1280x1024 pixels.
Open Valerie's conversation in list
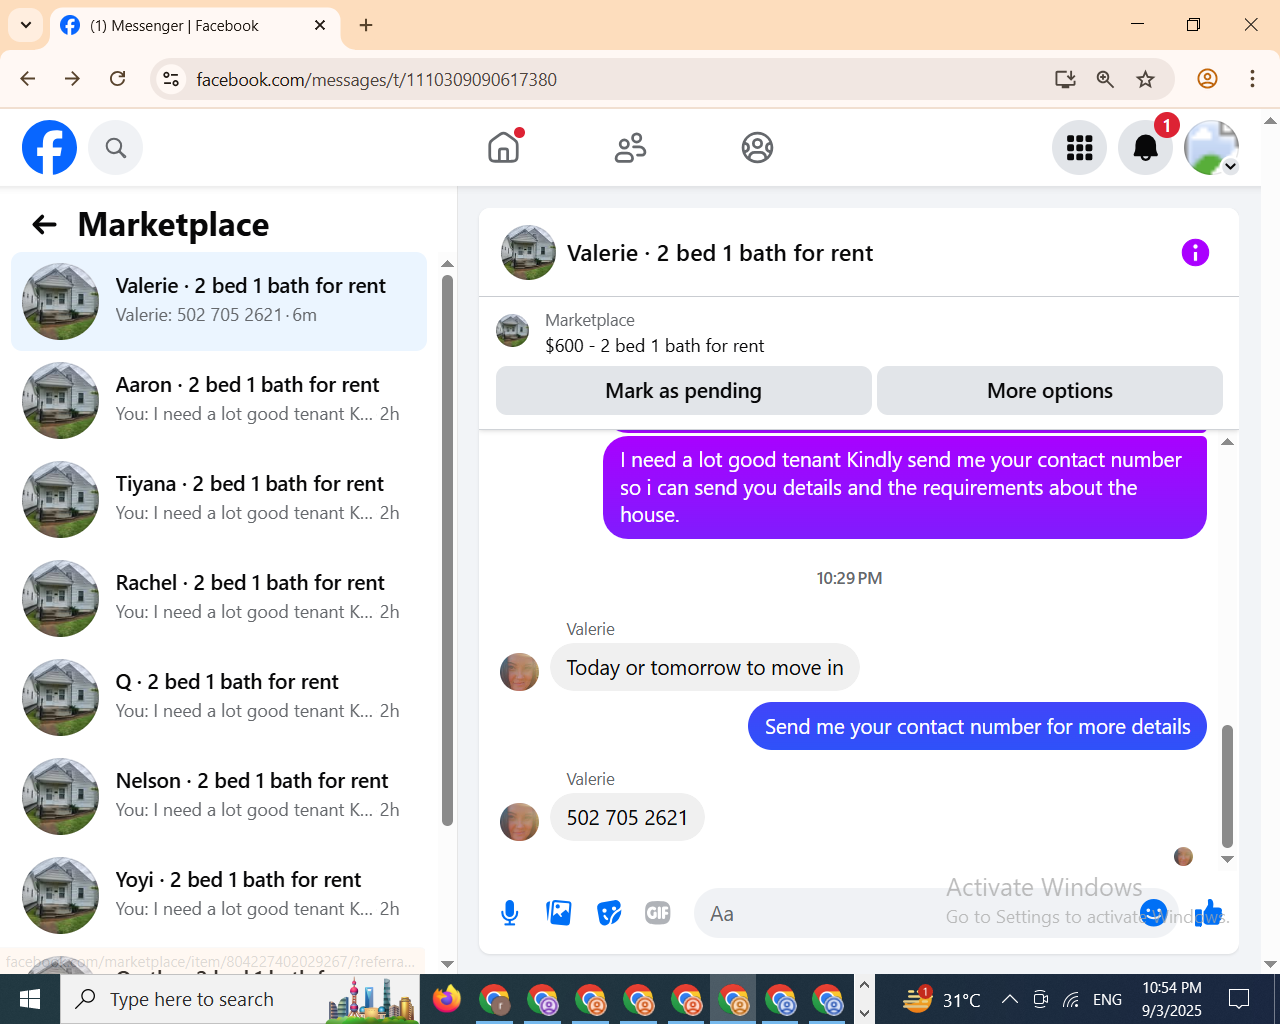[x=219, y=302]
